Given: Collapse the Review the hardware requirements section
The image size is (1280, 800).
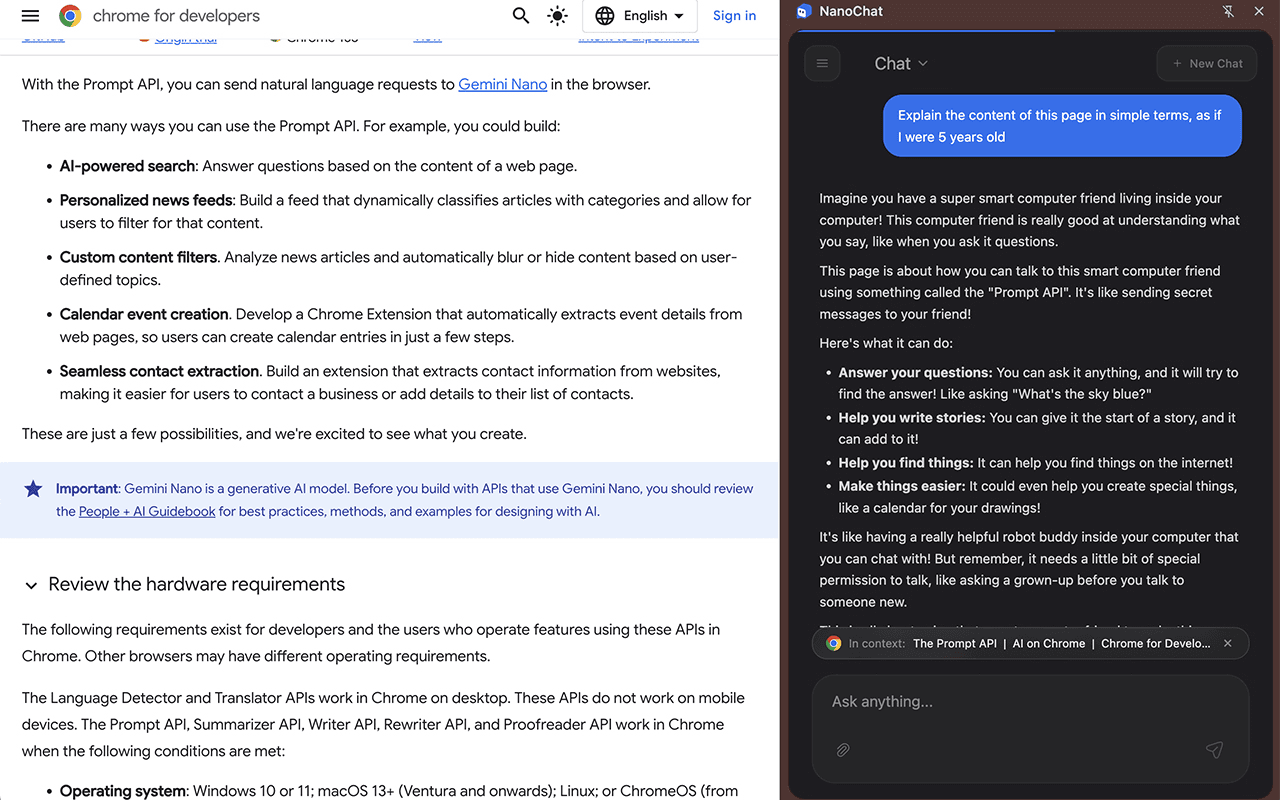Looking at the screenshot, I should coord(31,585).
